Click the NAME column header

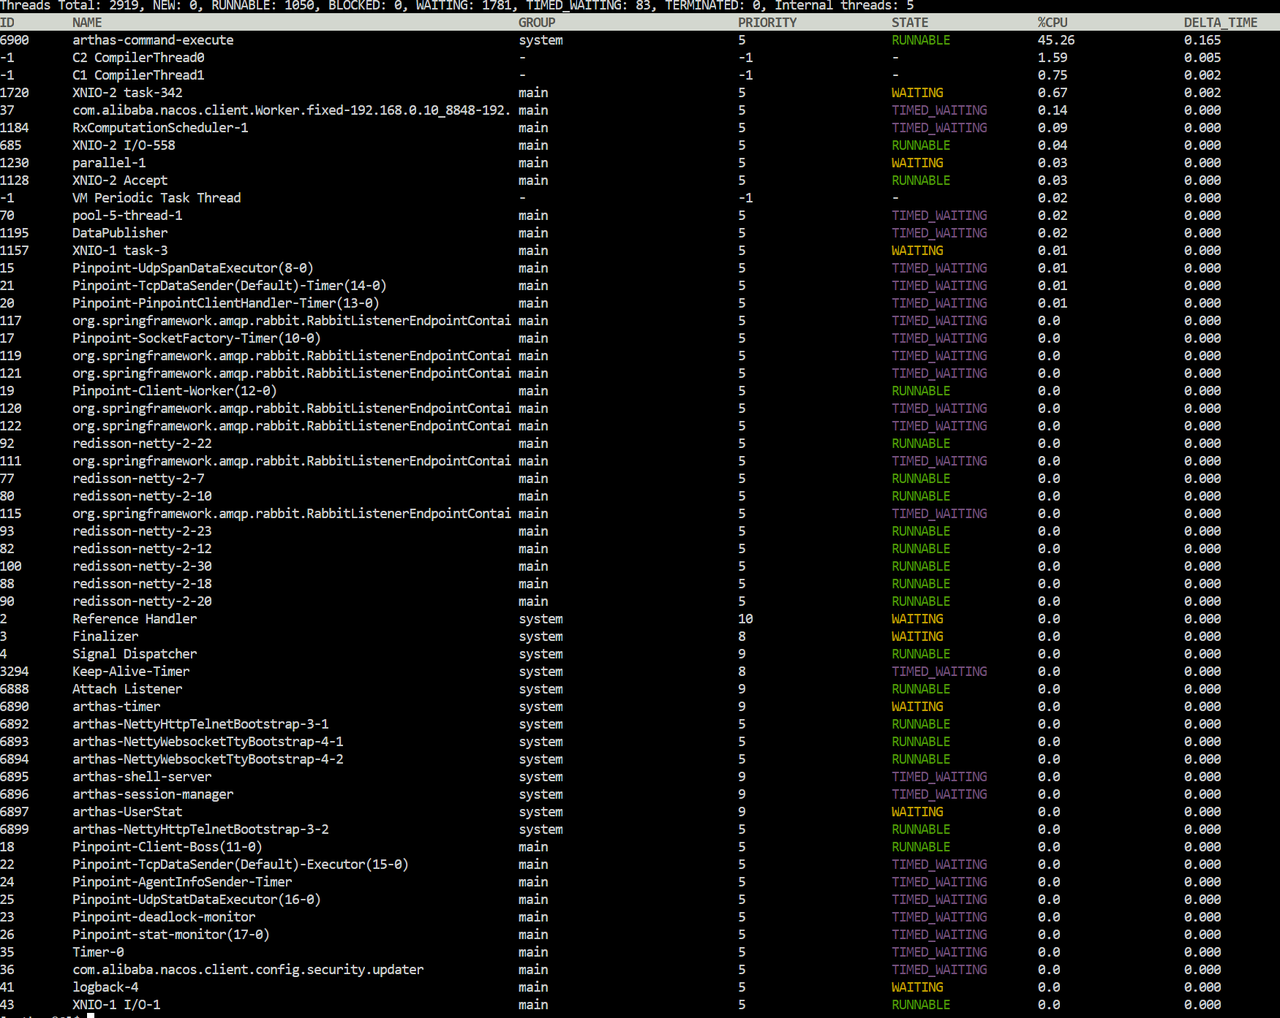[87, 22]
